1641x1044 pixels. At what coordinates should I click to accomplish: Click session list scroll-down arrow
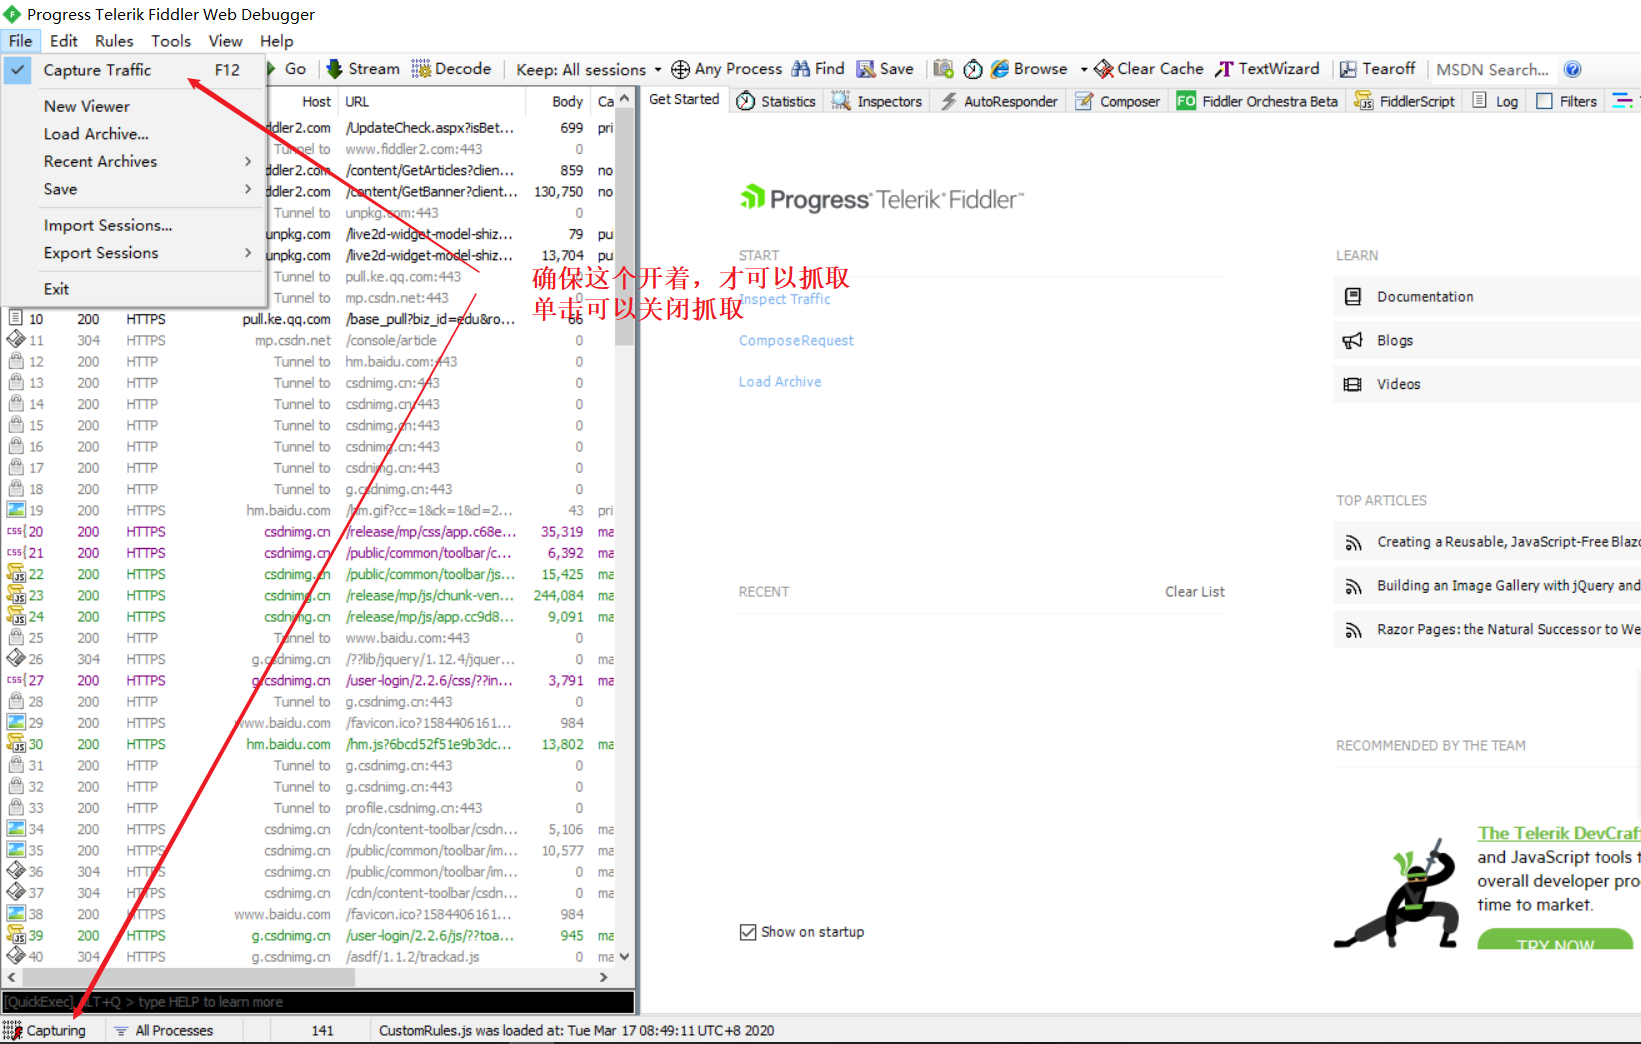point(625,957)
